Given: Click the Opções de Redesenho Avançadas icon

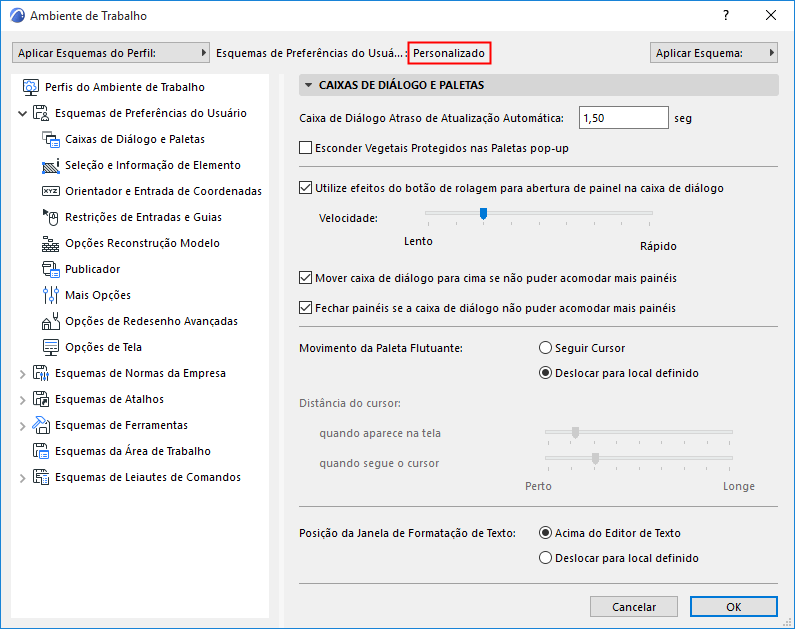Looking at the screenshot, I should [x=51, y=321].
